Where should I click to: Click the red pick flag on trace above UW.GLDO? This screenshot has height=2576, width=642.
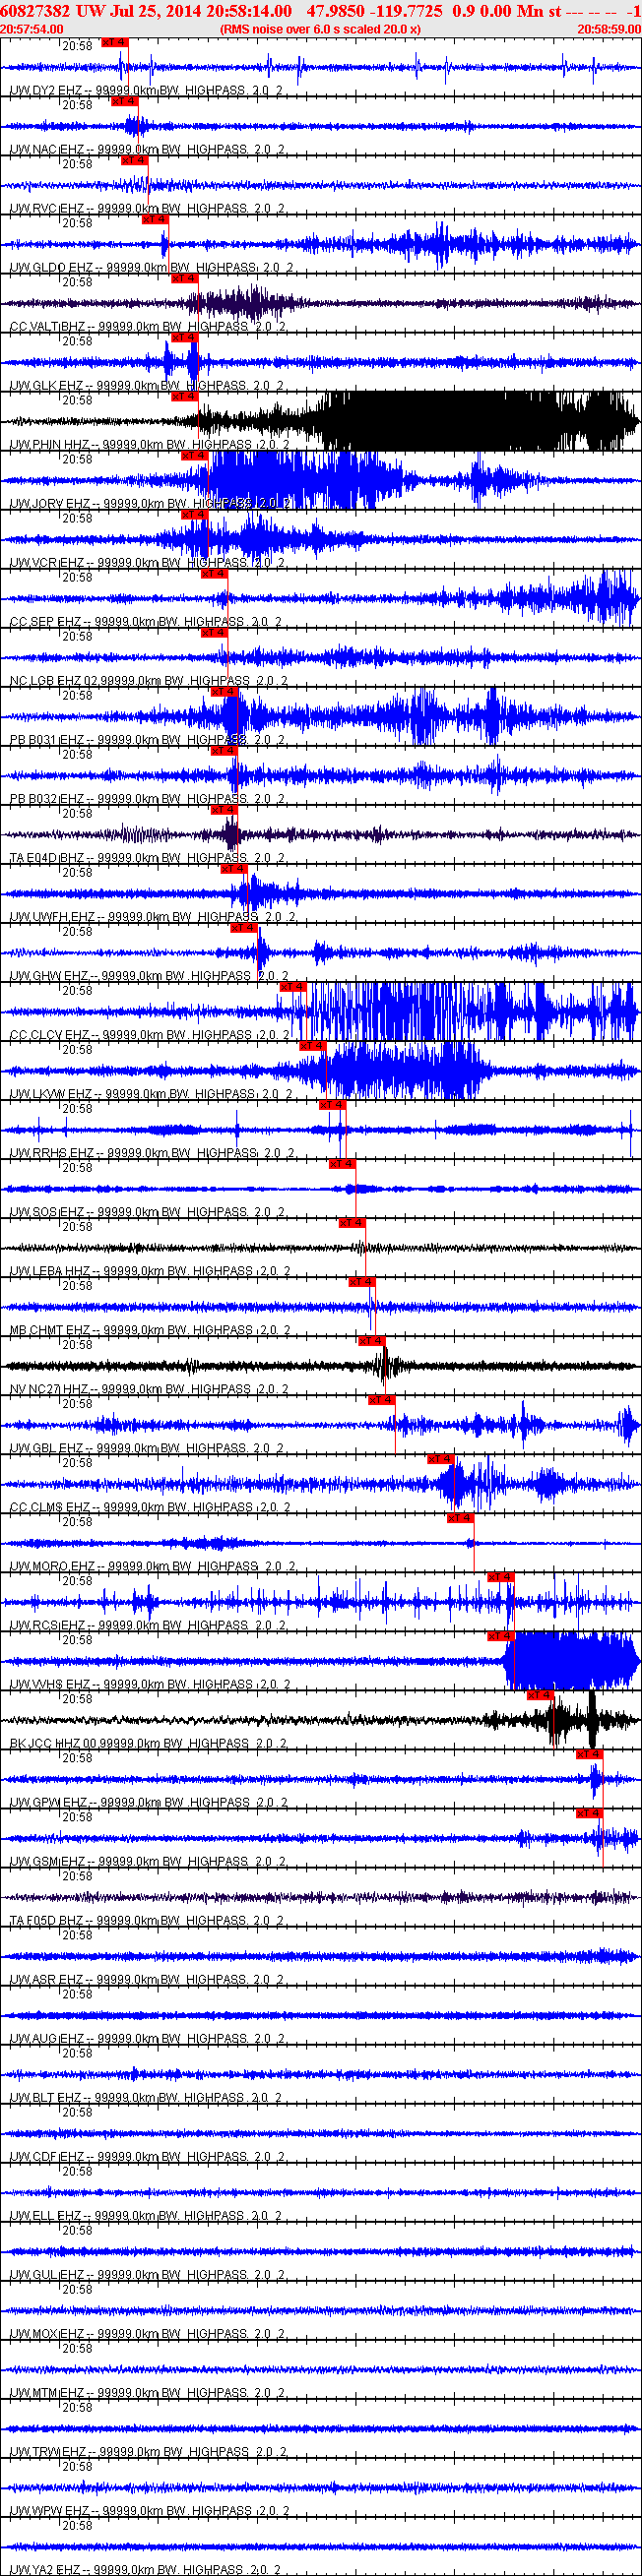coord(154,219)
